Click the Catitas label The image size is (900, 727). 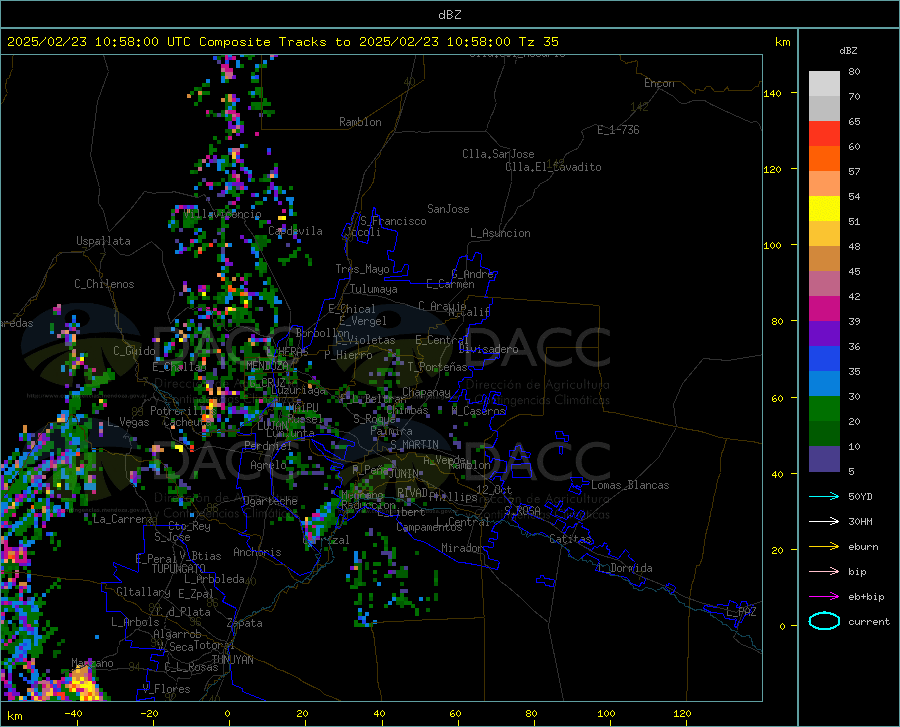click(570, 539)
